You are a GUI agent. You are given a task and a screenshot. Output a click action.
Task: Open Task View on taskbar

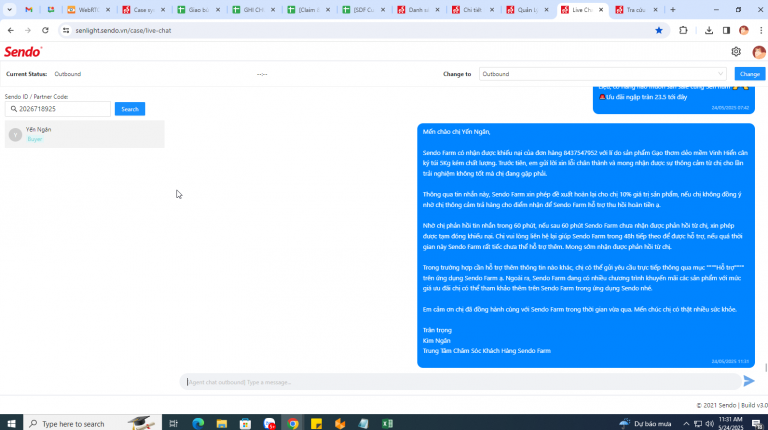(x=173, y=423)
